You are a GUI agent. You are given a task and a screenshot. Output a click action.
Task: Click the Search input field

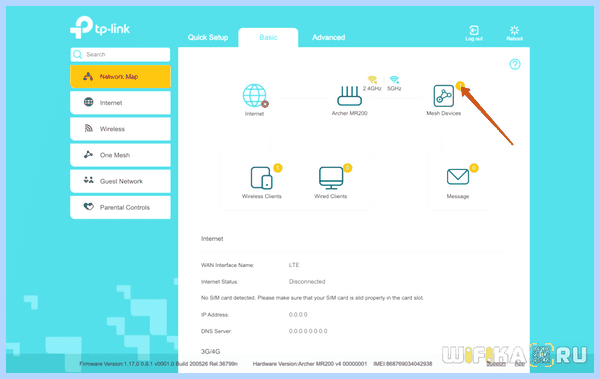click(120, 54)
